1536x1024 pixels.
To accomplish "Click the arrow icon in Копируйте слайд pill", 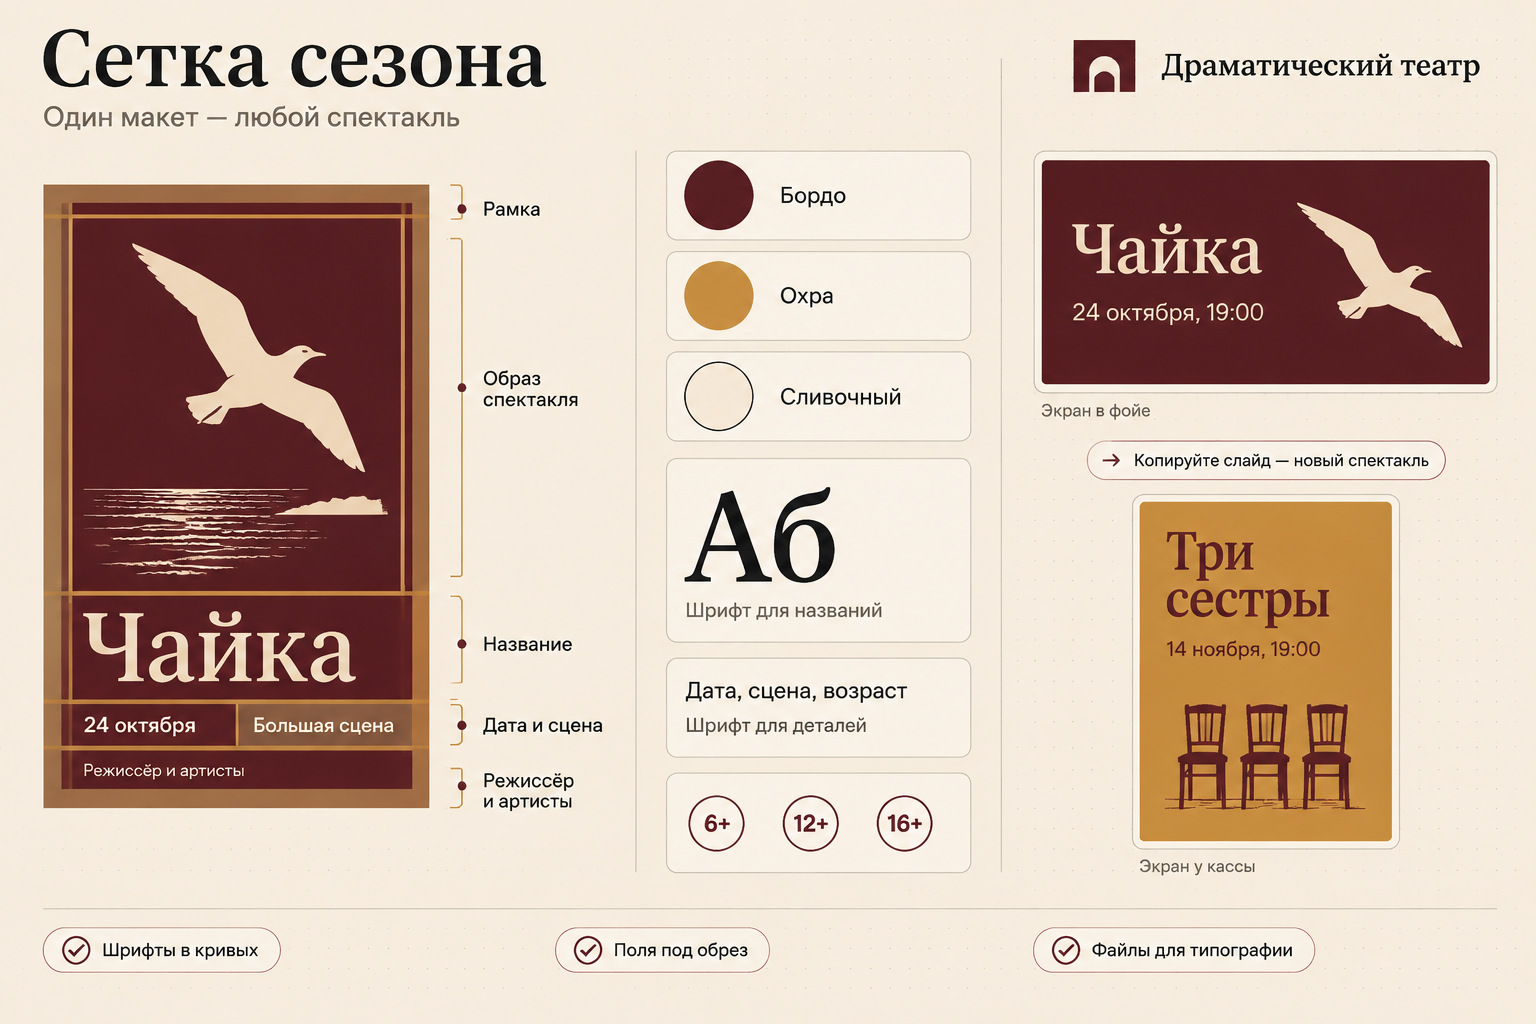I will (x=1111, y=460).
